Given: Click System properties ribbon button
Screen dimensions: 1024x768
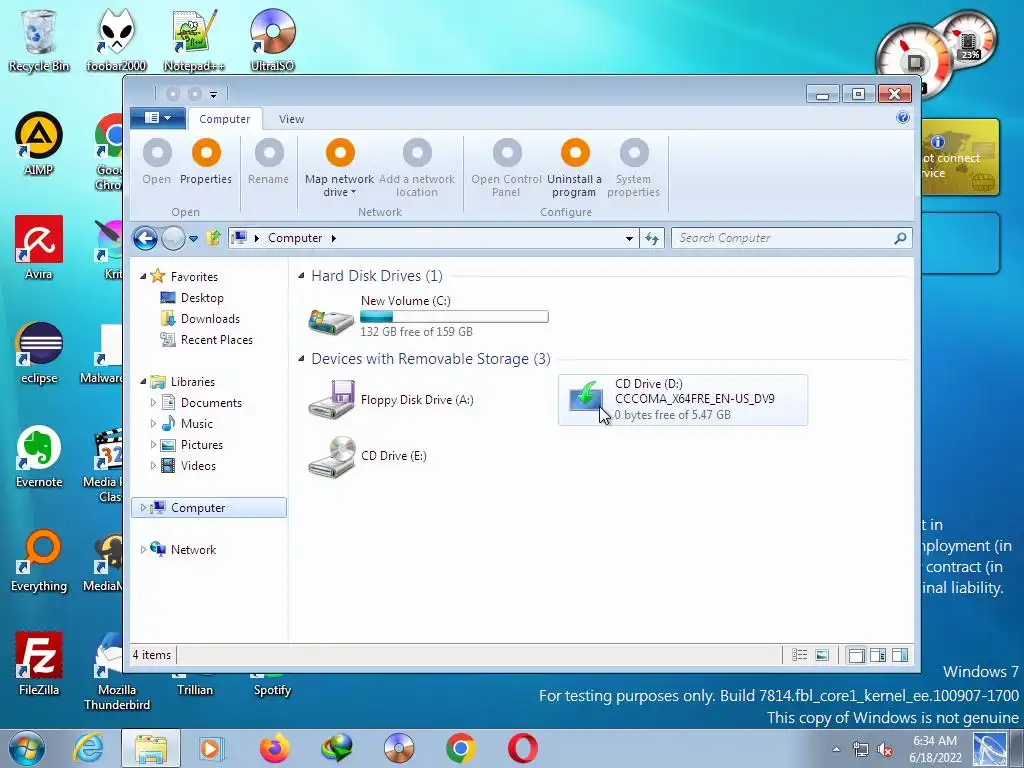Looking at the screenshot, I should (633, 168).
